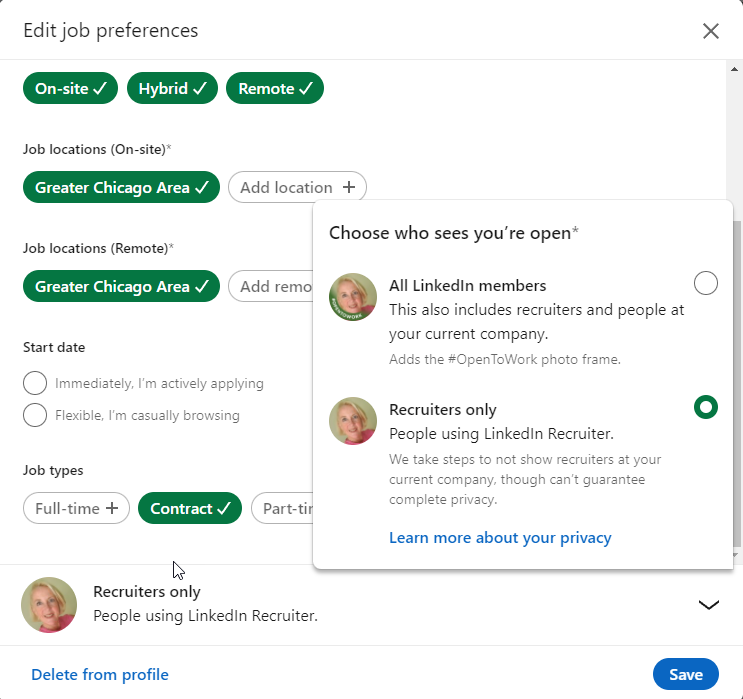Screen dimensions: 743x699
Task: Click the checkmark icon on Hybrid chip
Action: pyautogui.click(x=200, y=88)
